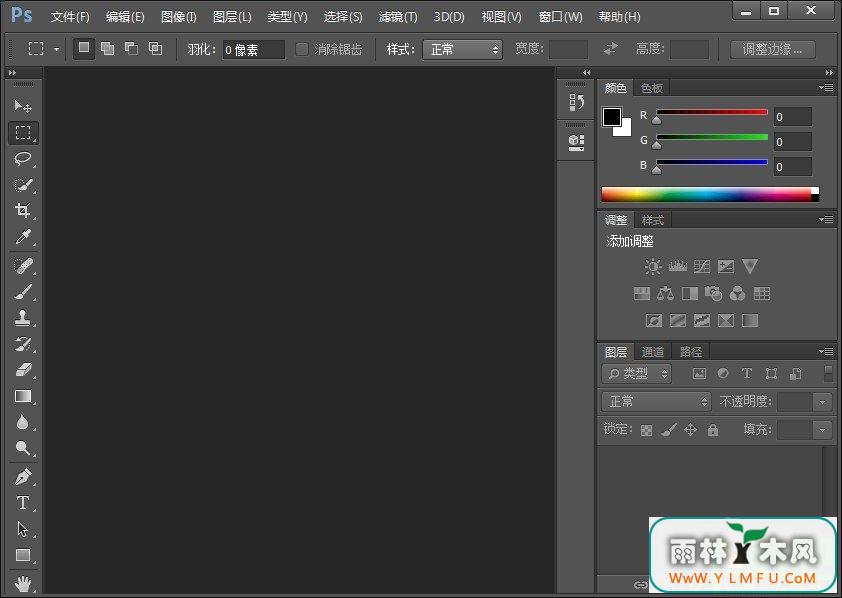
Task: Click the foreground color swatch
Action: [612, 116]
